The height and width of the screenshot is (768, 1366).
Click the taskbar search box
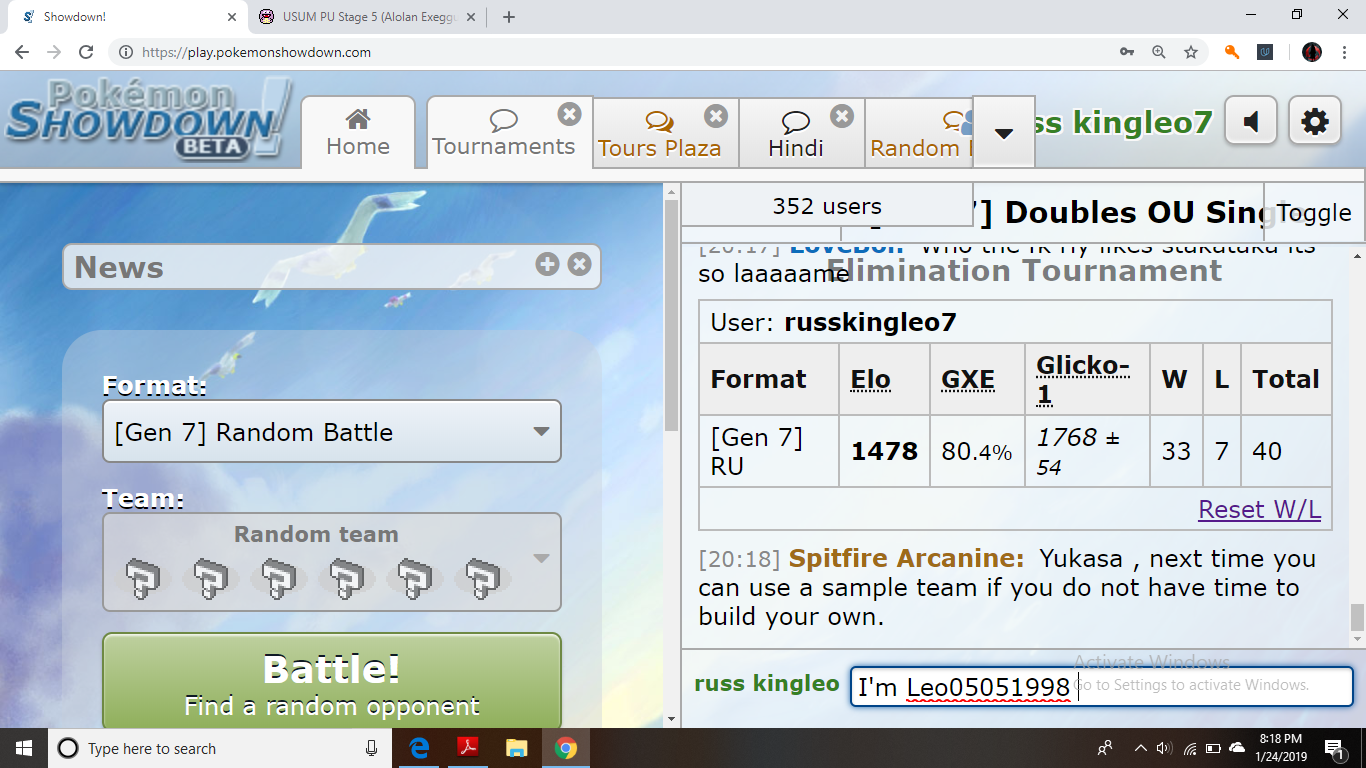[x=220, y=748]
